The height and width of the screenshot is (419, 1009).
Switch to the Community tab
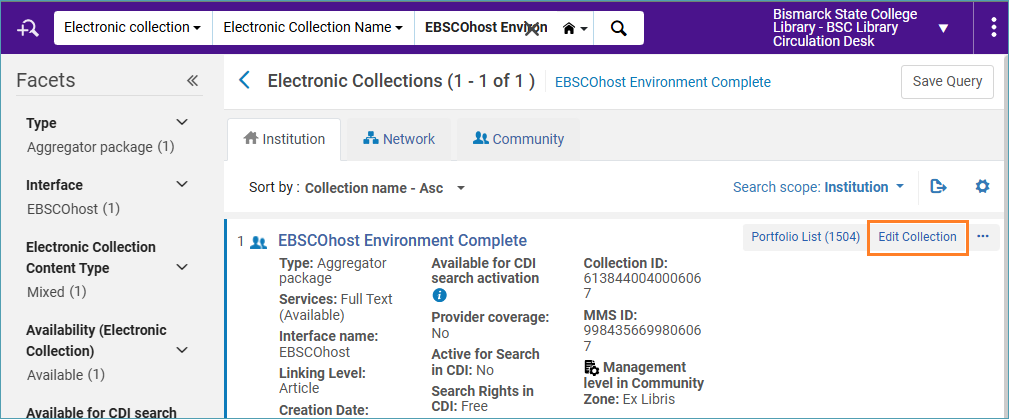click(x=518, y=139)
